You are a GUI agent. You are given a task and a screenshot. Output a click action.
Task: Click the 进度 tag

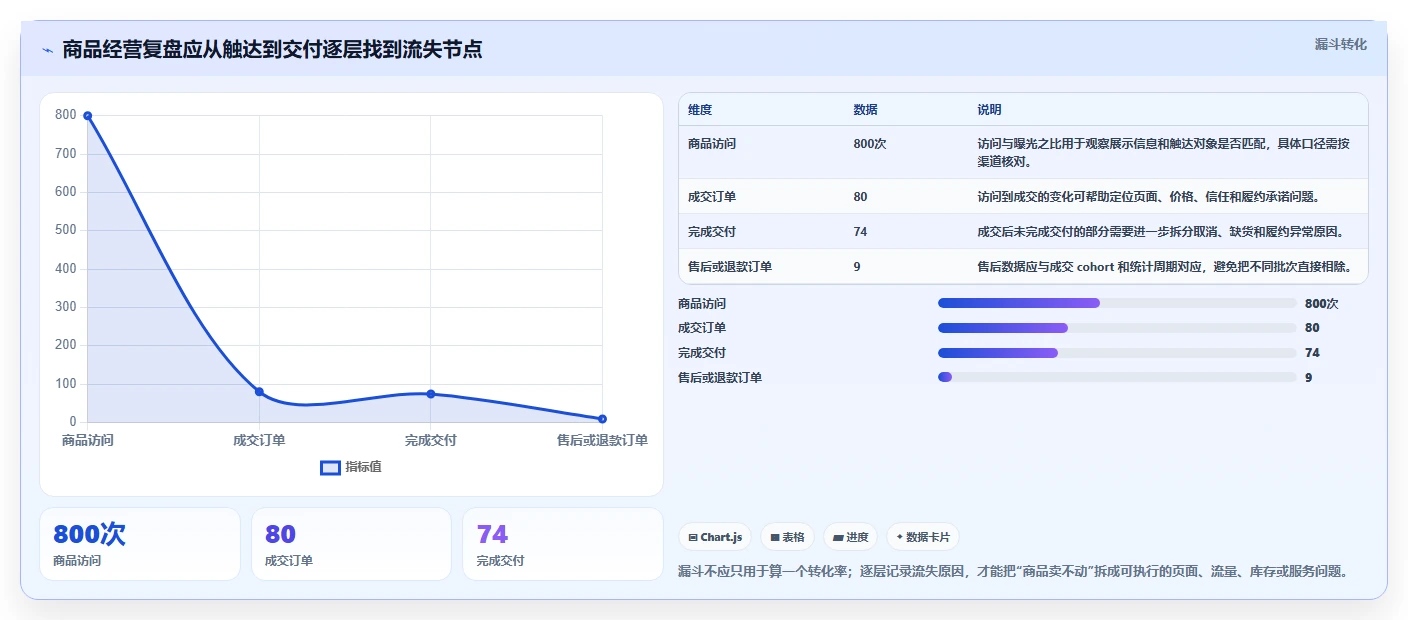(x=850, y=537)
